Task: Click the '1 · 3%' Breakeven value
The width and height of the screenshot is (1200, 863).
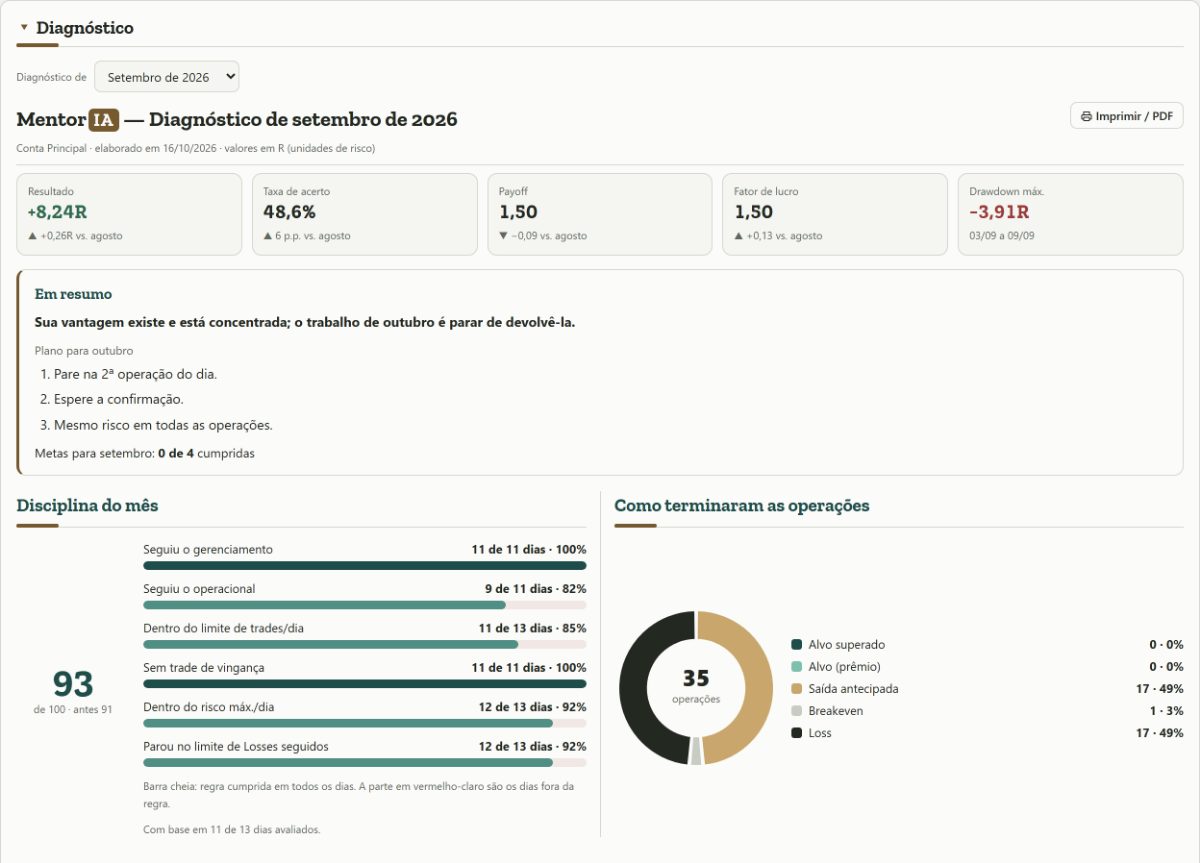Action: coord(1167,711)
